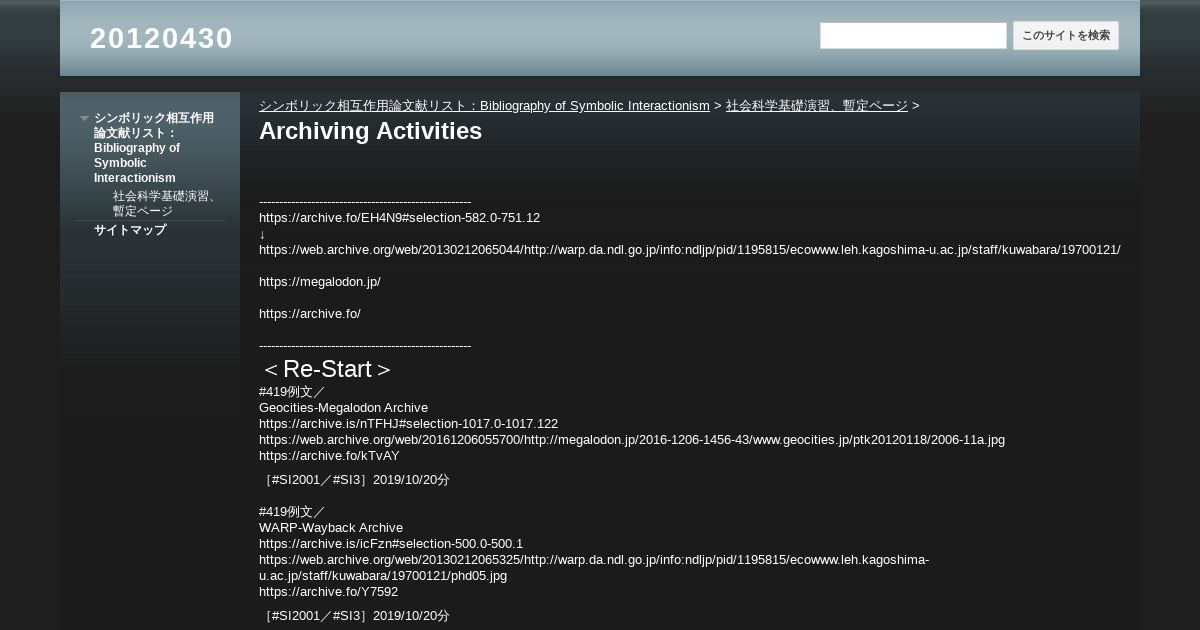The height and width of the screenshot is (630, 1200).
Task: Select text WARP-Wayback Archive
Action: click(331, 528)
